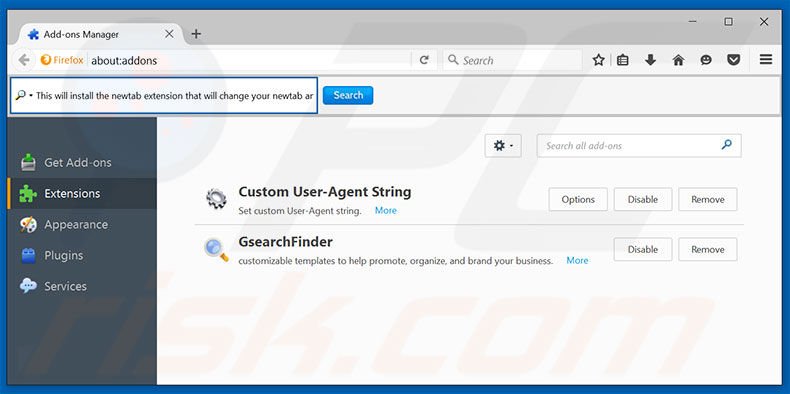790x394 pixels.
Task: Minimize the Firefox window
Action: [x=693, y=22]
